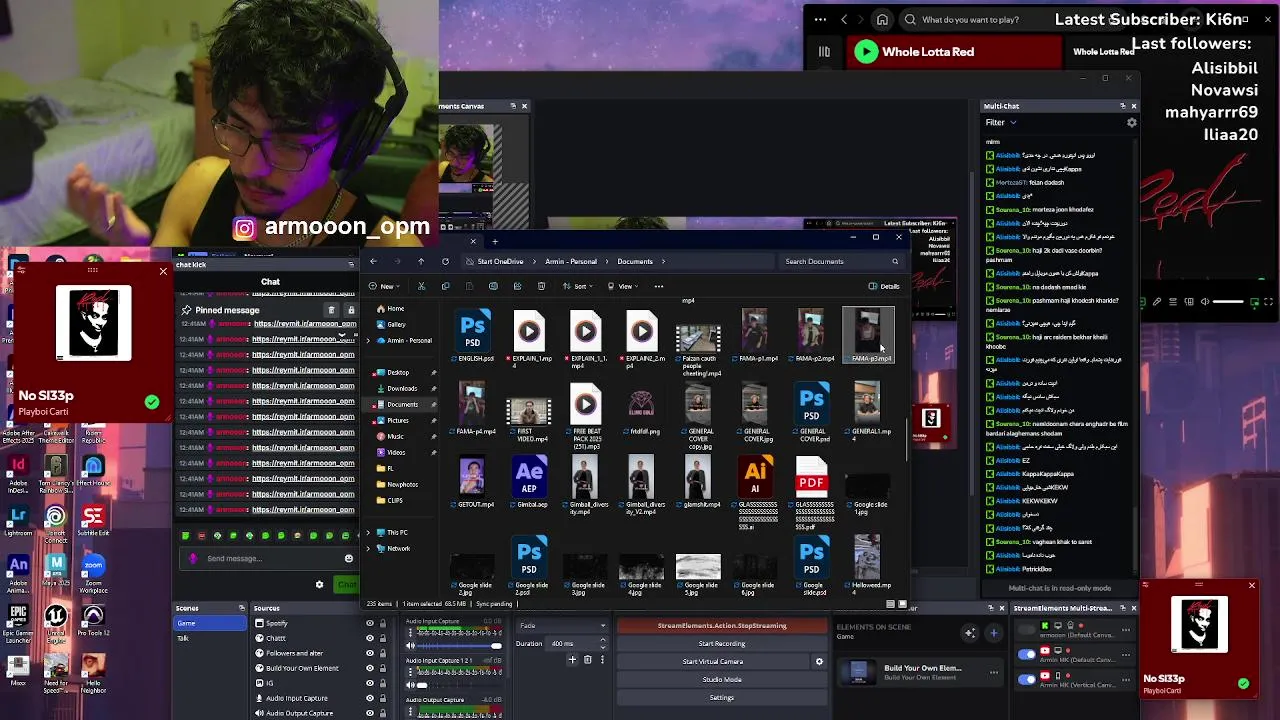
Task: Open the Sort dropdown in Explorer
Action: (x=580, y=286)
